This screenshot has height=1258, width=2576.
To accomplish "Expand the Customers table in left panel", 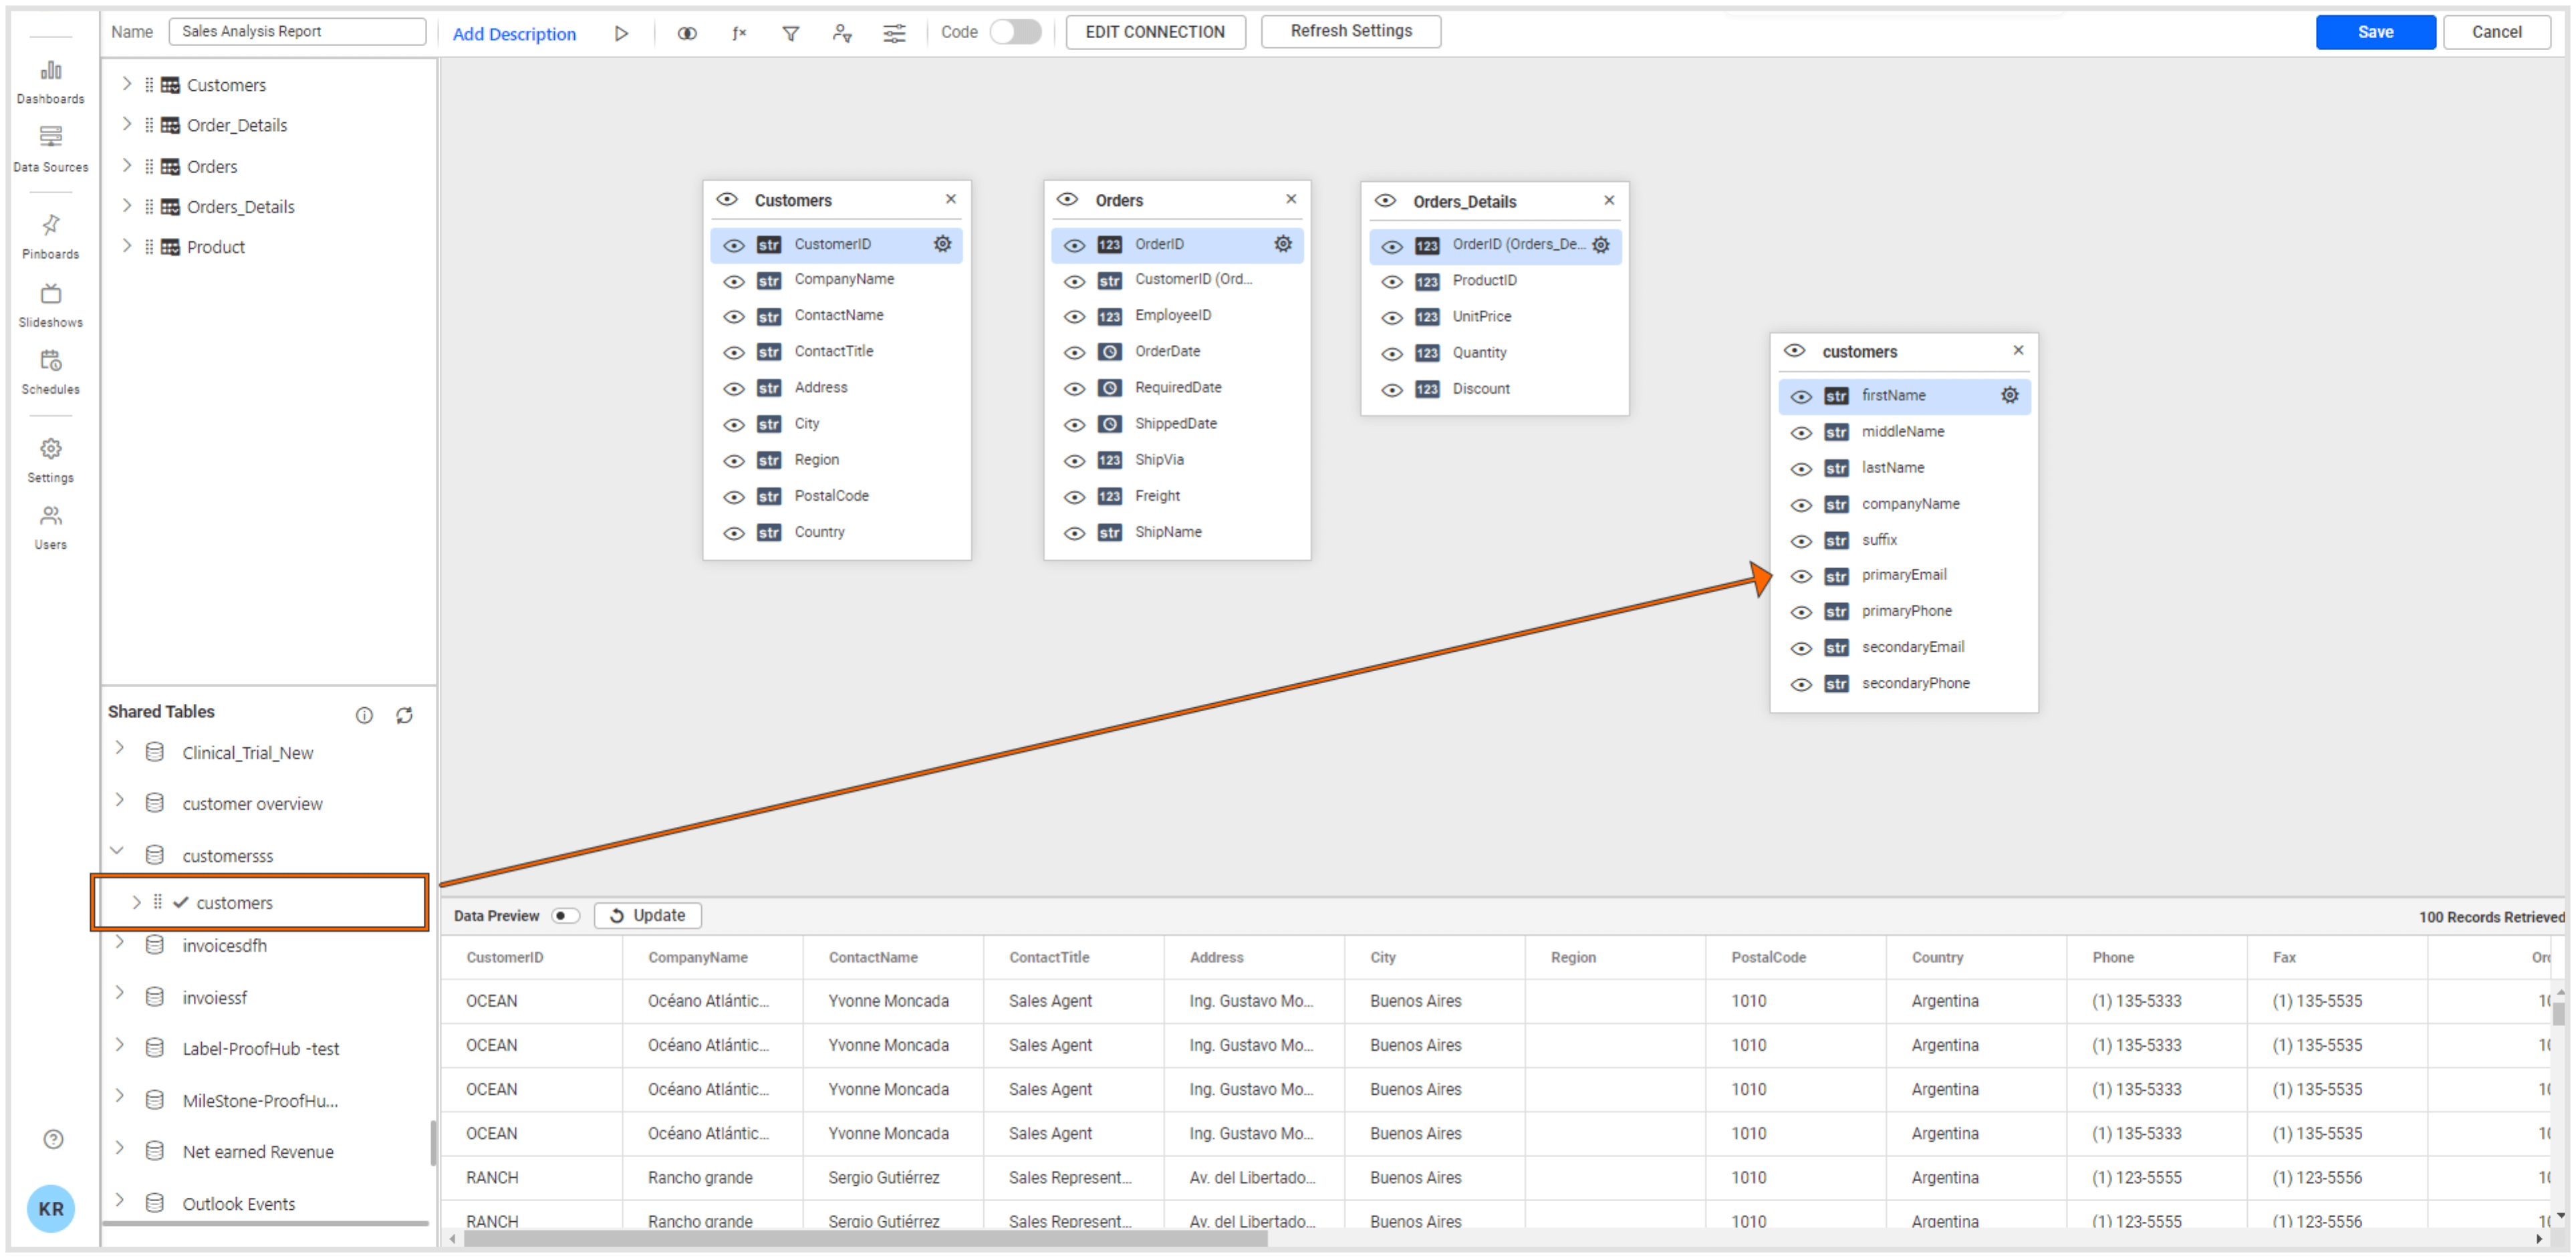I will point(126,84).
